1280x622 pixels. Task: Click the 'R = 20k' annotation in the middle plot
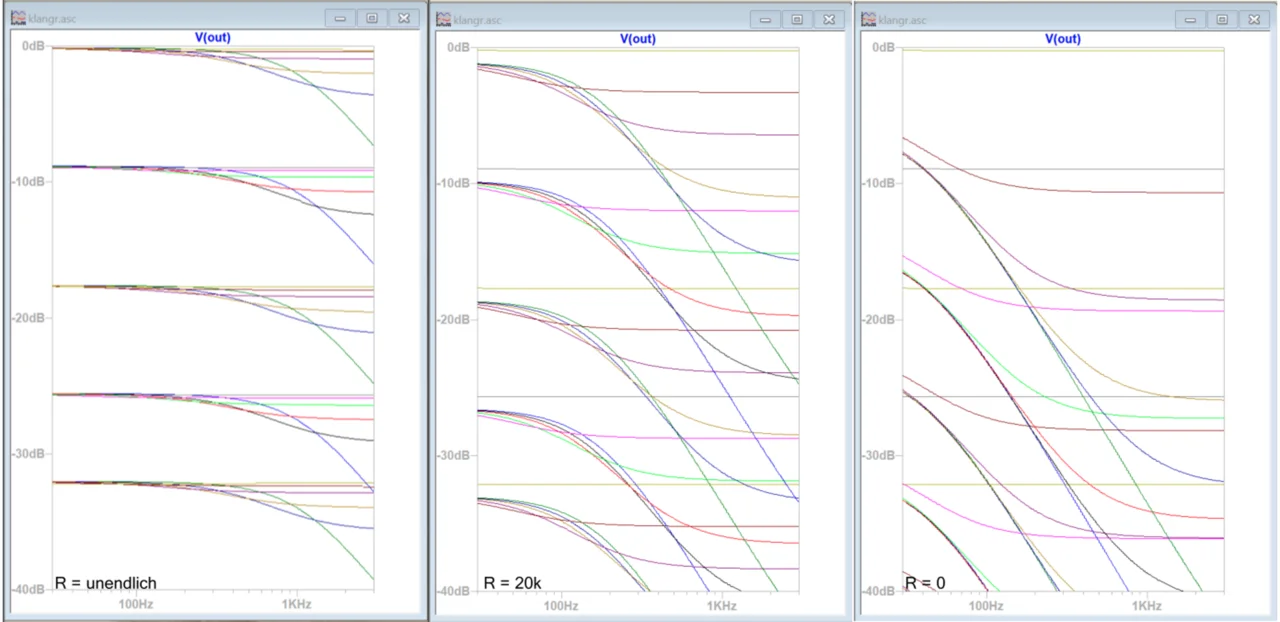[512, 582]
